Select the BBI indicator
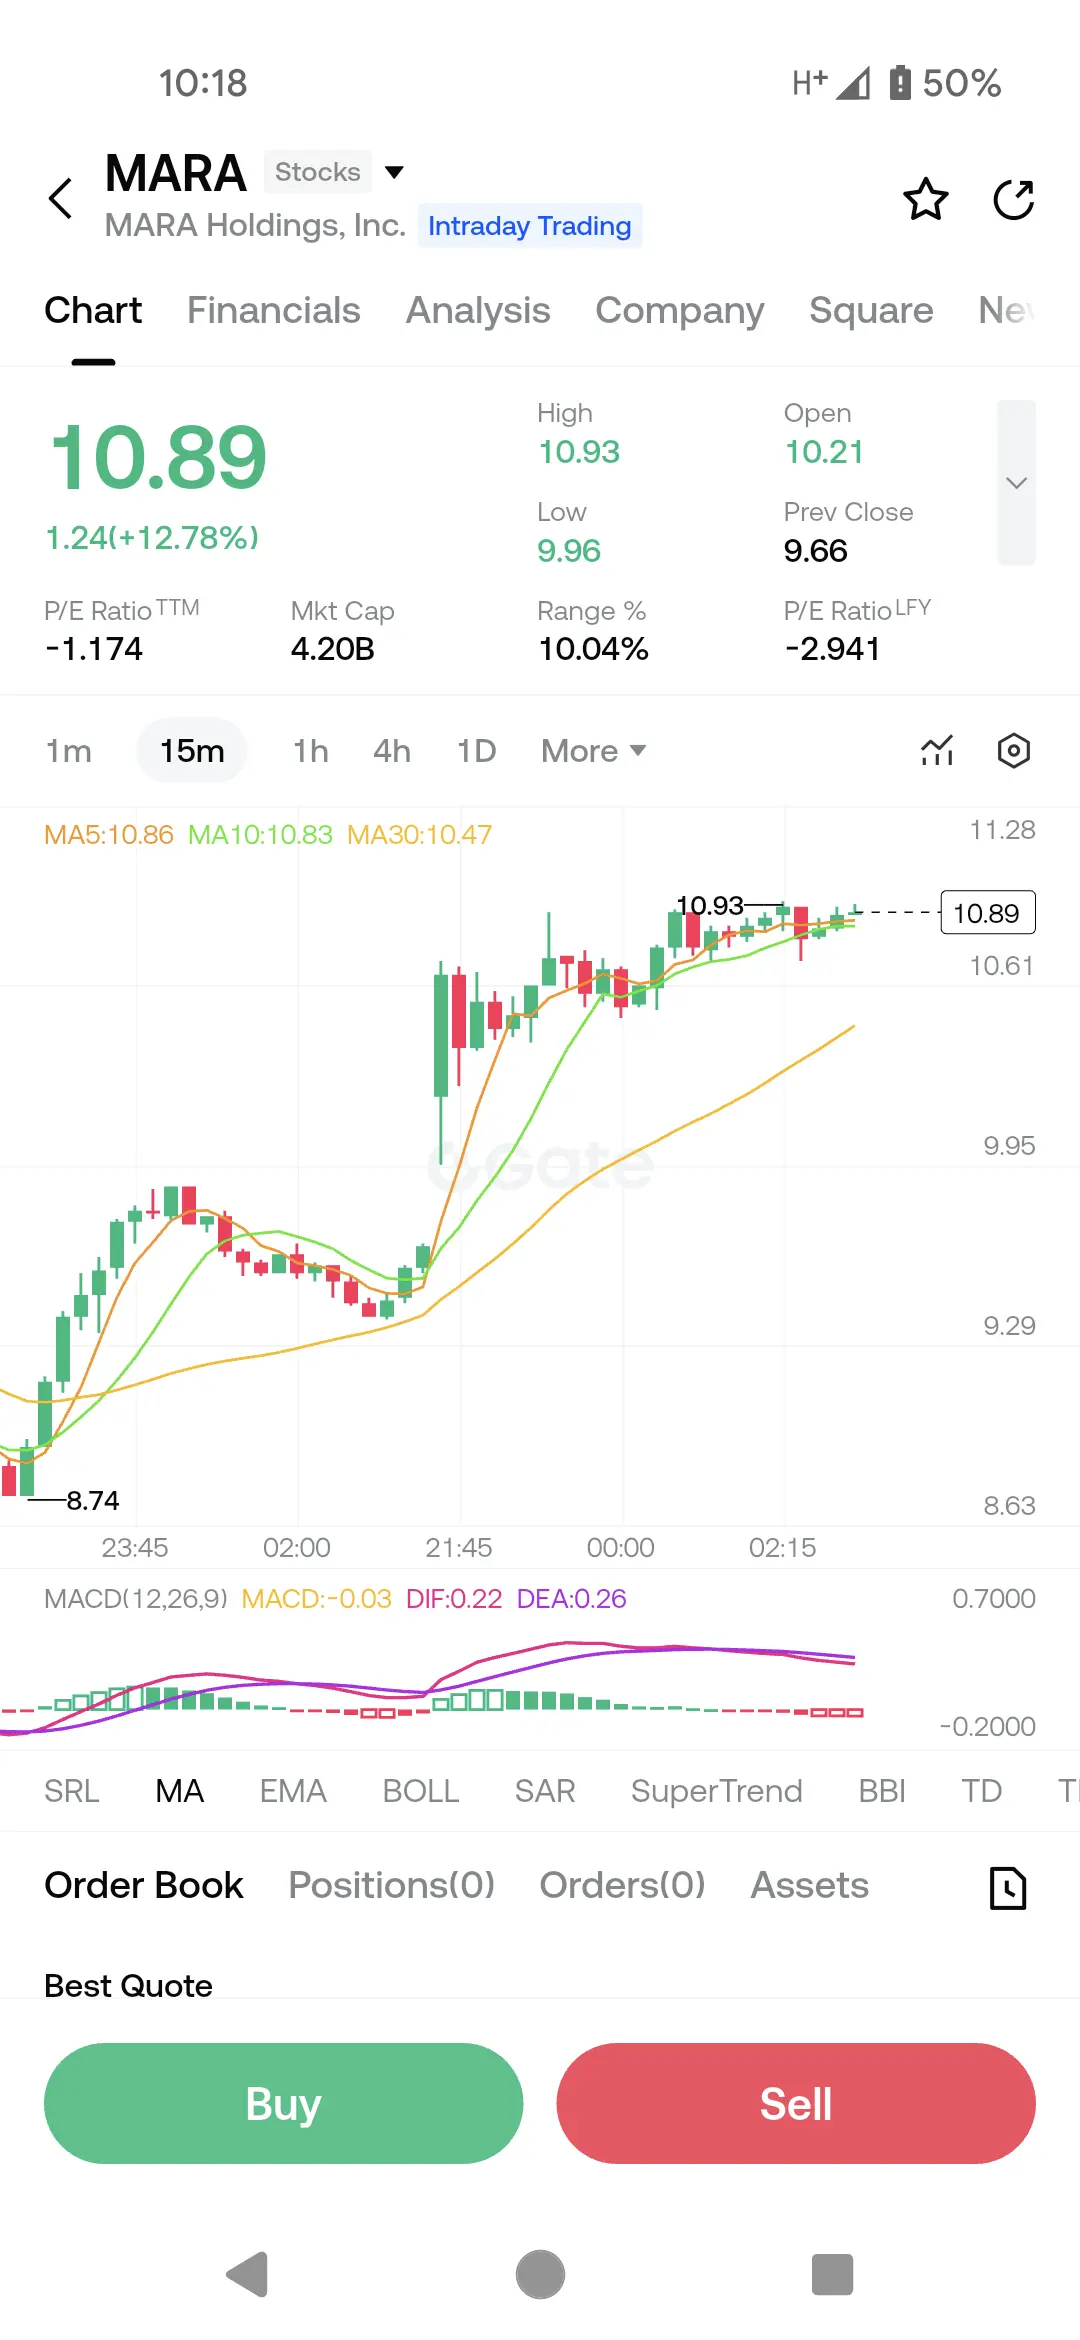Screen dimensions: 1080x2340 click(882, 1791)
